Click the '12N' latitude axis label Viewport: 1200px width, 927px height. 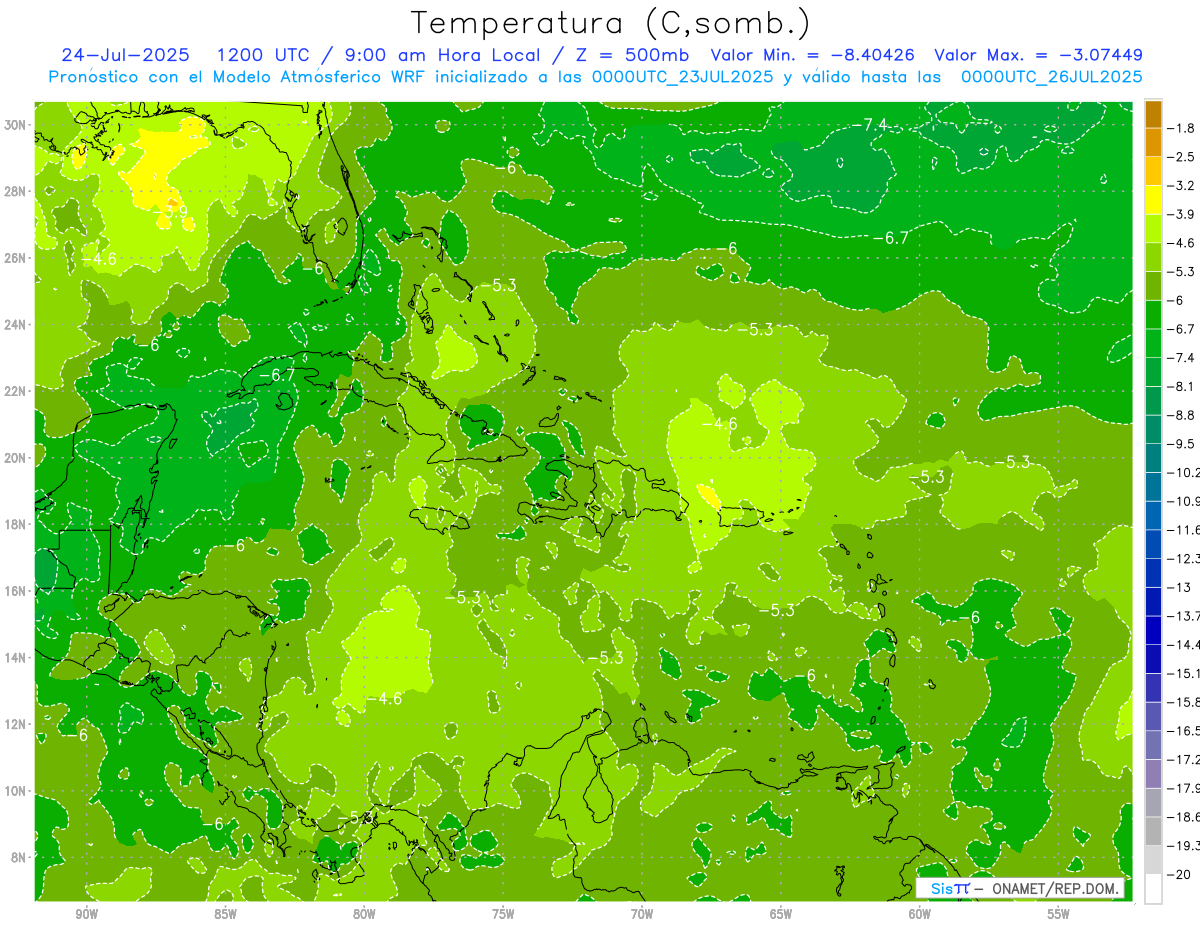[x=17, y=724]
